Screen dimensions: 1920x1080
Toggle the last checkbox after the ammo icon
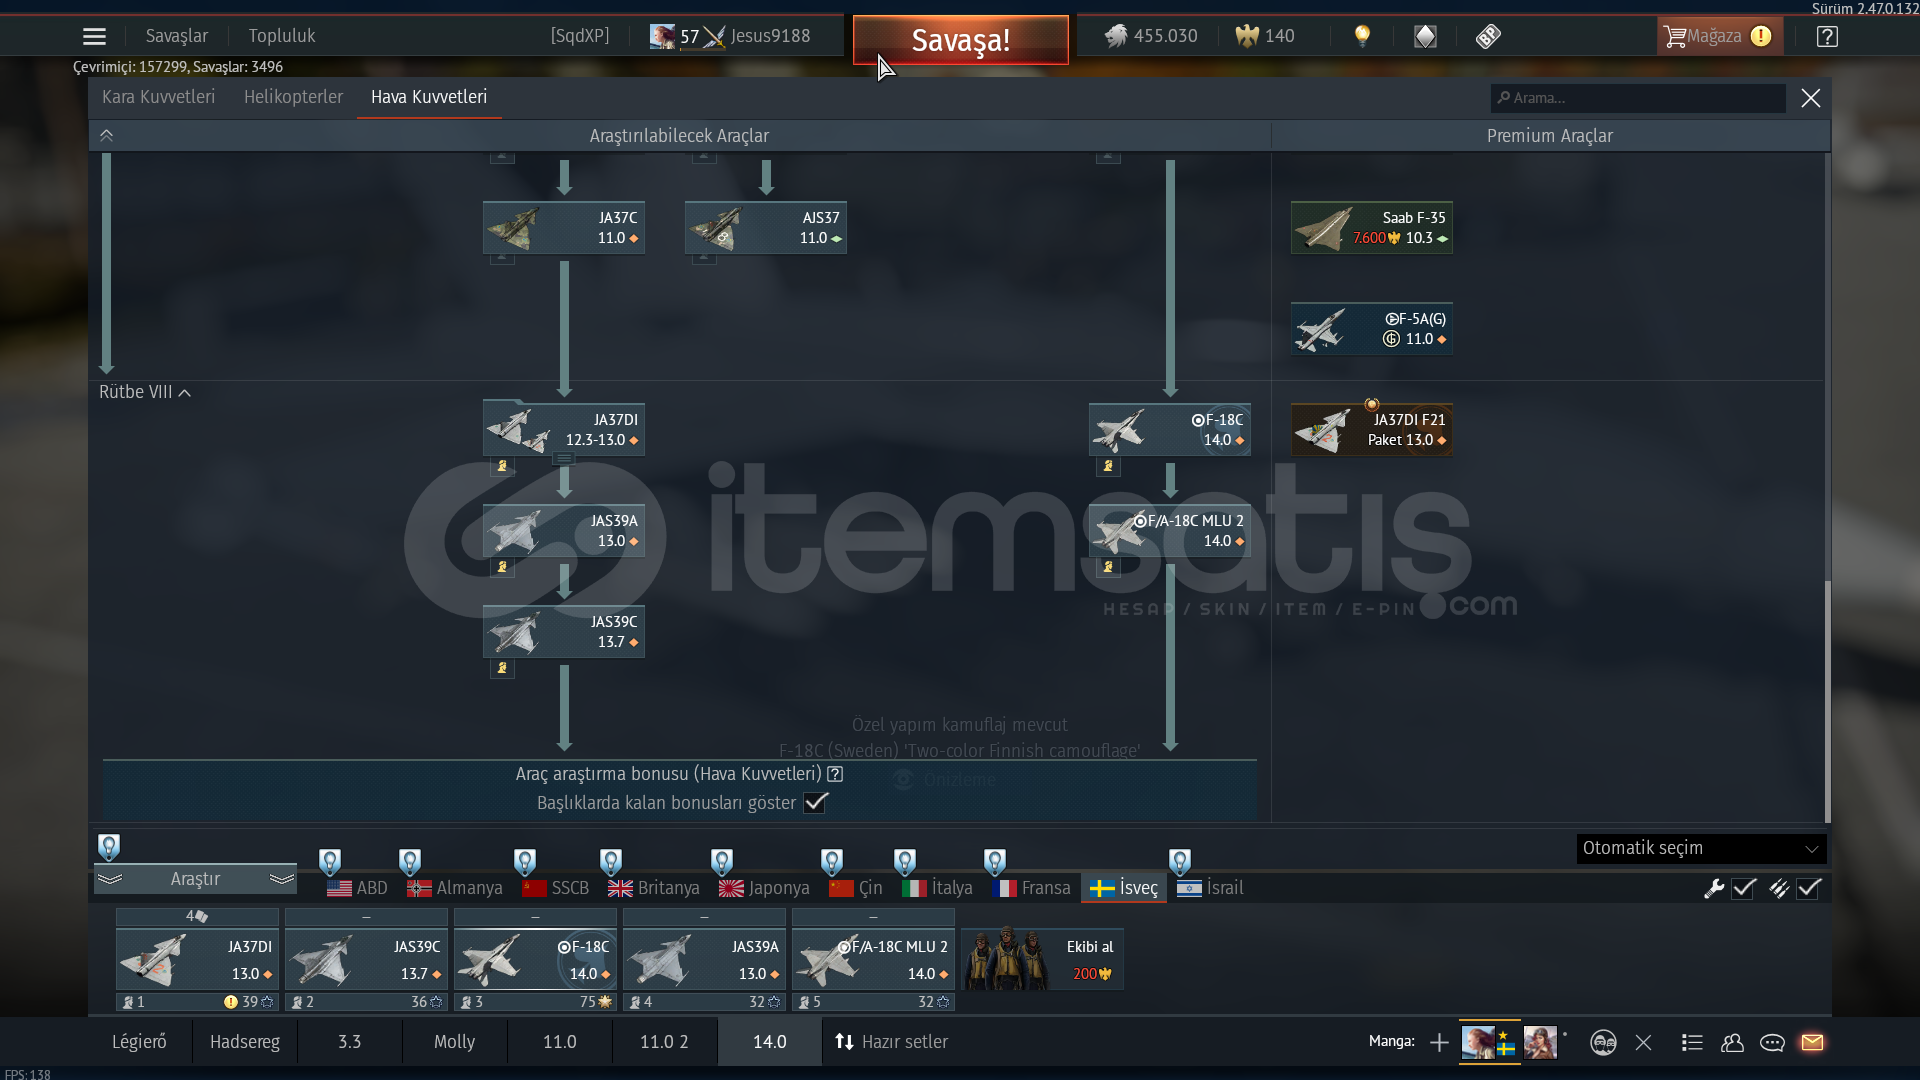1809,888
